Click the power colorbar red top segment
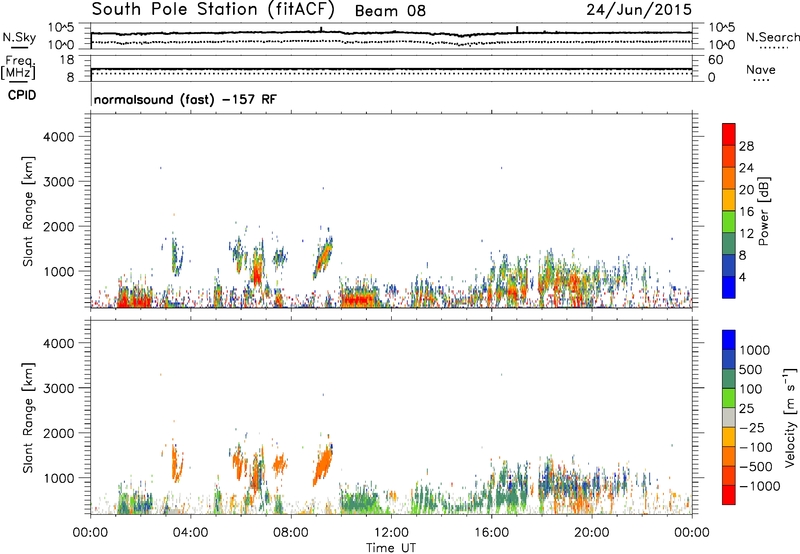The image size is (800, 554). coord(729,132)
